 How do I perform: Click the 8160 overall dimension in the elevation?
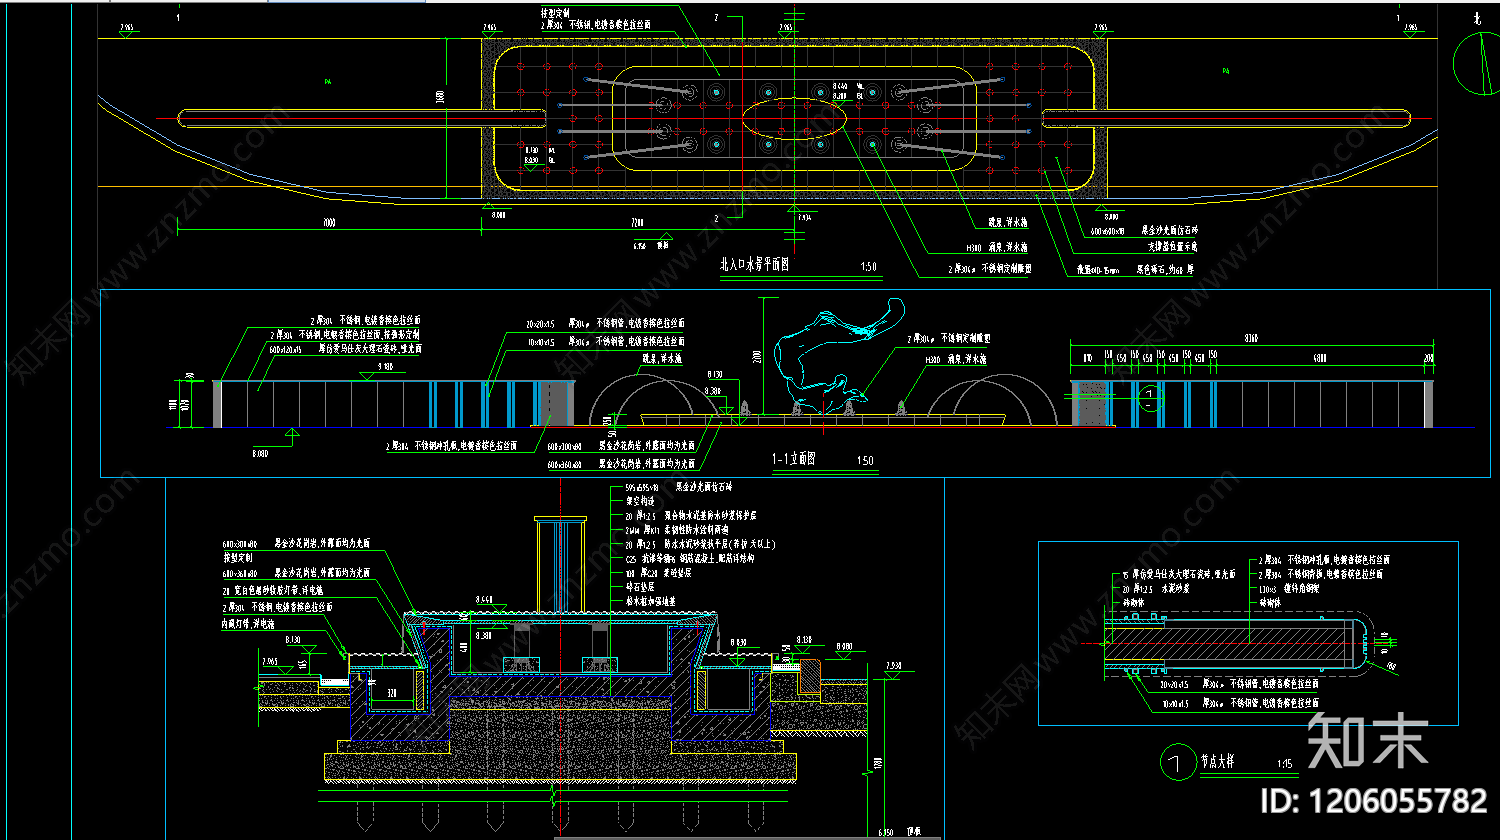pyautogui.click(x=1251, y=338)
